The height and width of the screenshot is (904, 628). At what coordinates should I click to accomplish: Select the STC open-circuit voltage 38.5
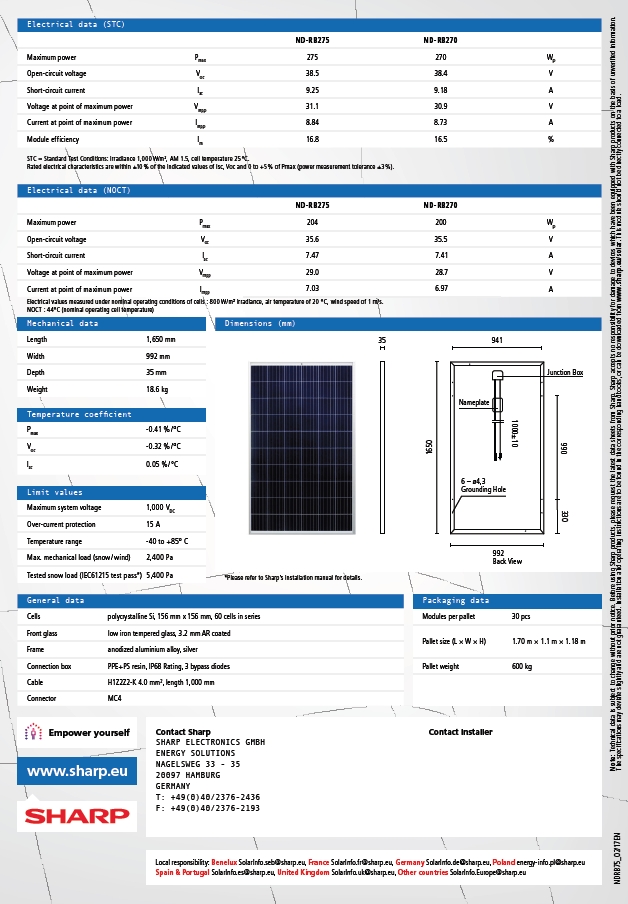click(312, 73)
